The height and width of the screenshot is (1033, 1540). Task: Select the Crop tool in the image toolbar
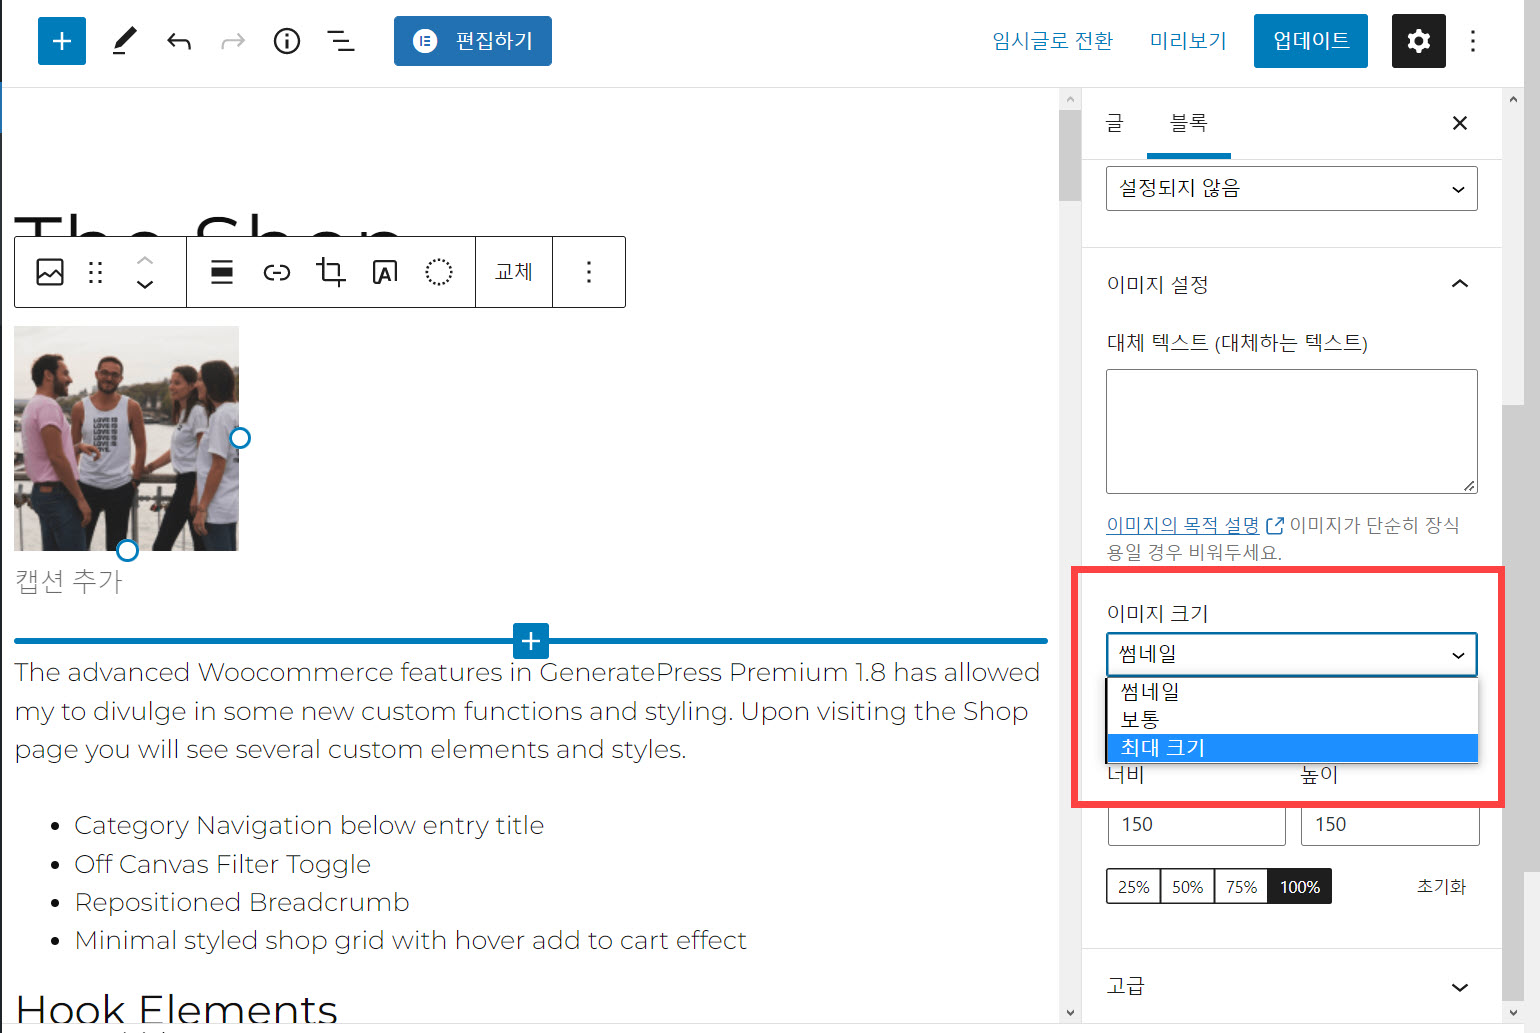pyautogui.click(x=330, y=271)
